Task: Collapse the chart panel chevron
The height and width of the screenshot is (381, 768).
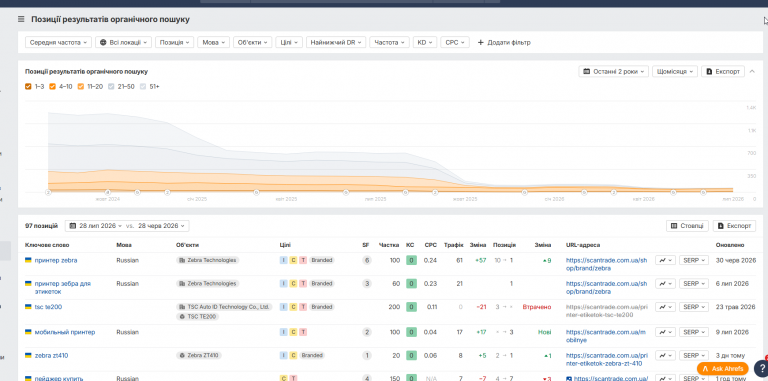Action: click(x=752, y=71)
